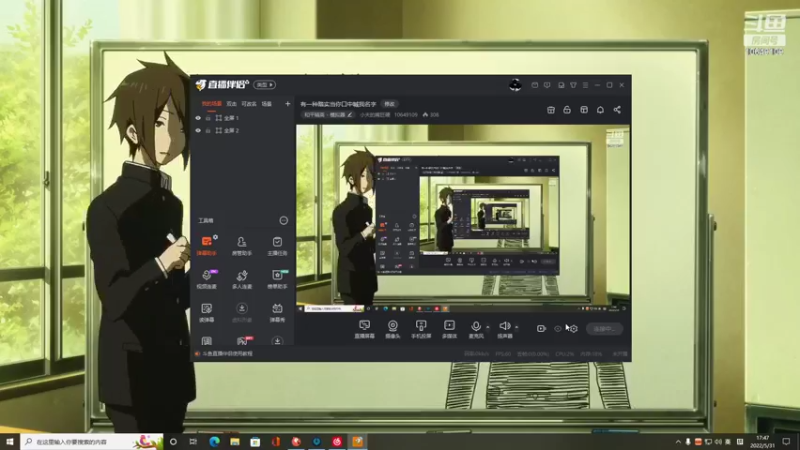
Task: Add a camera source (摄像头)
Action: coord(393,329)
